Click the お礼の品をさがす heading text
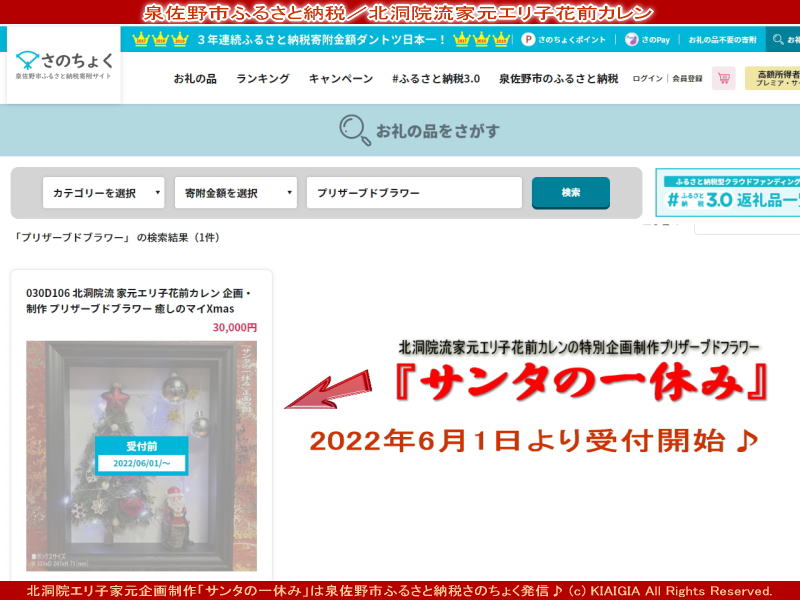Screen dimensions: 800x600 pos(438,131)
